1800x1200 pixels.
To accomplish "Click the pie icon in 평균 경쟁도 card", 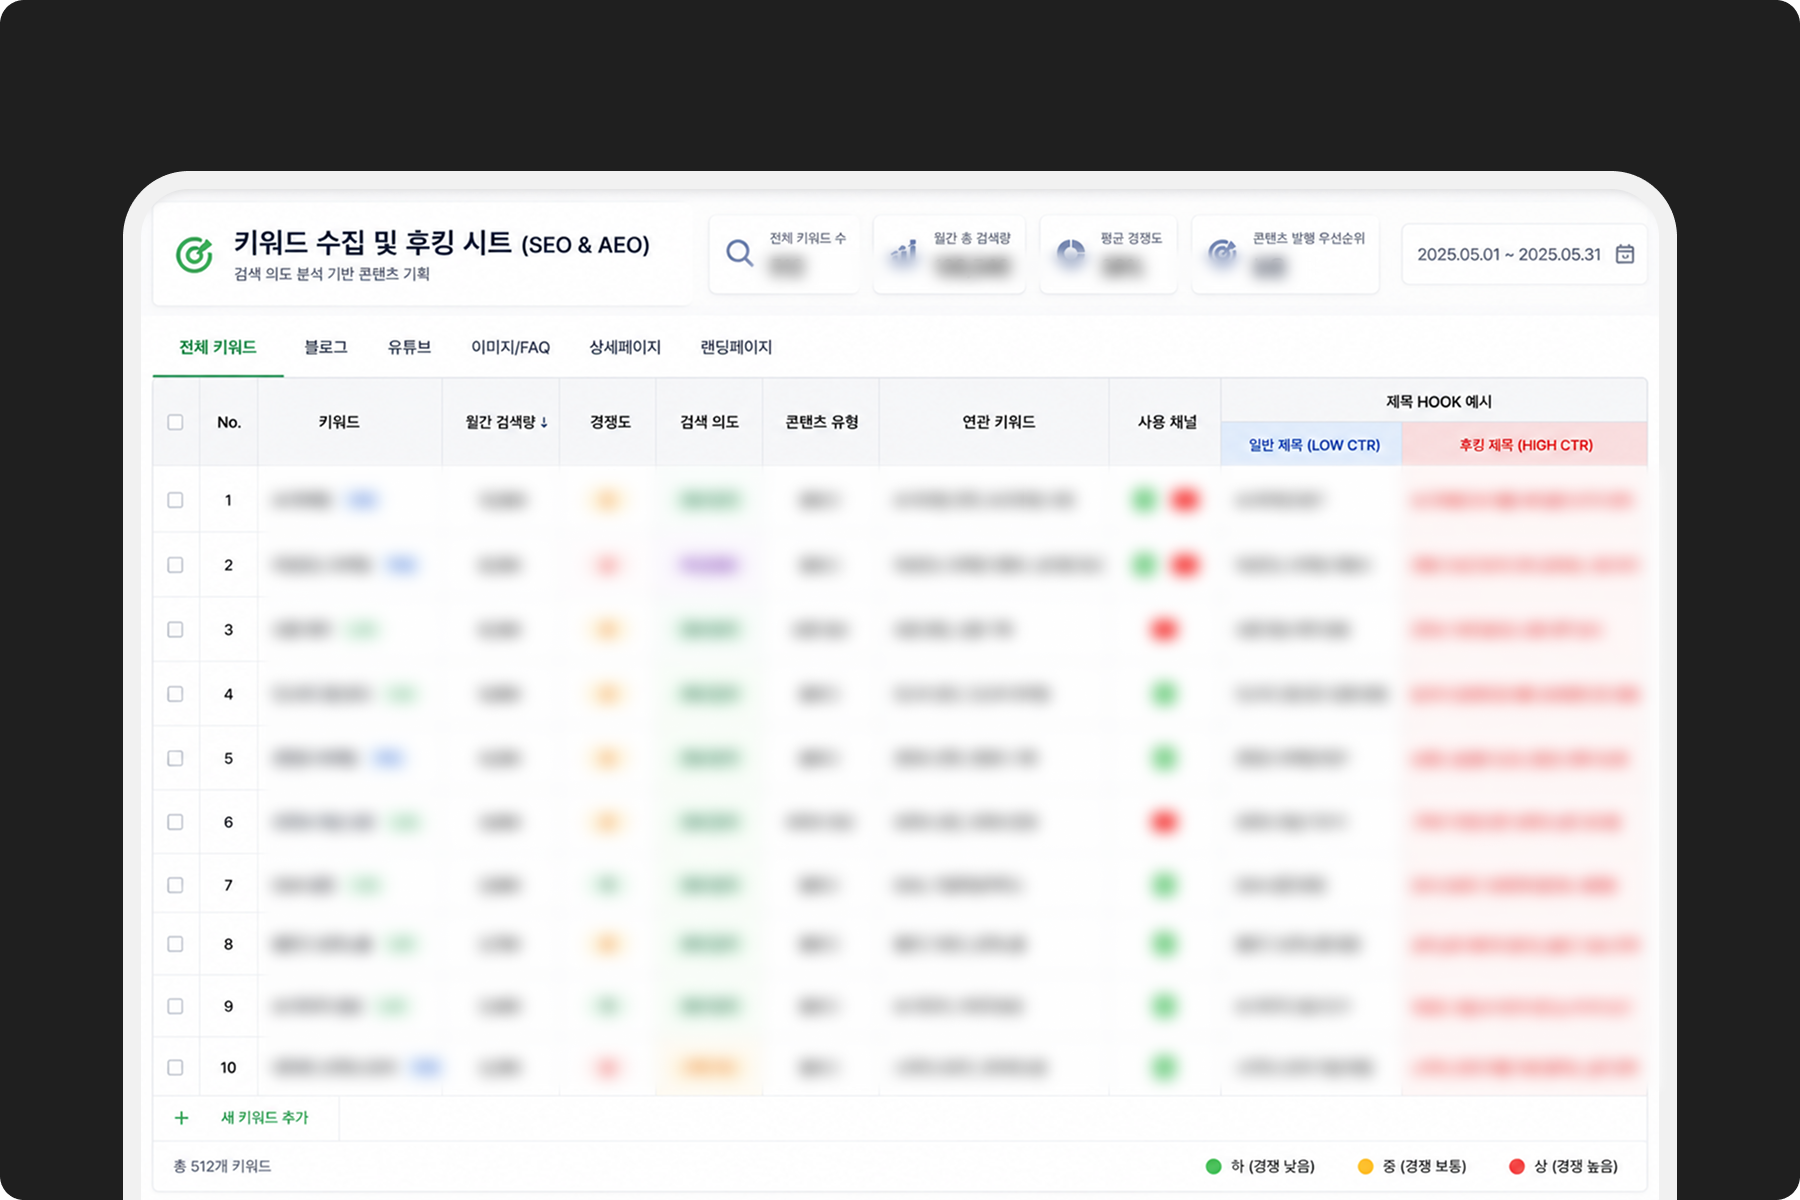I will click(x=1071, y=253).
